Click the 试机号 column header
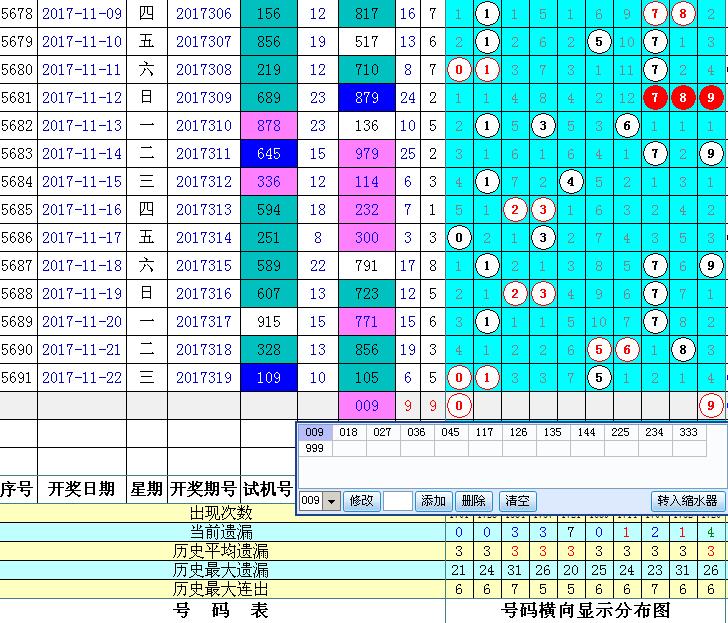This screenshot has width=728, height=623. (268, 490)
